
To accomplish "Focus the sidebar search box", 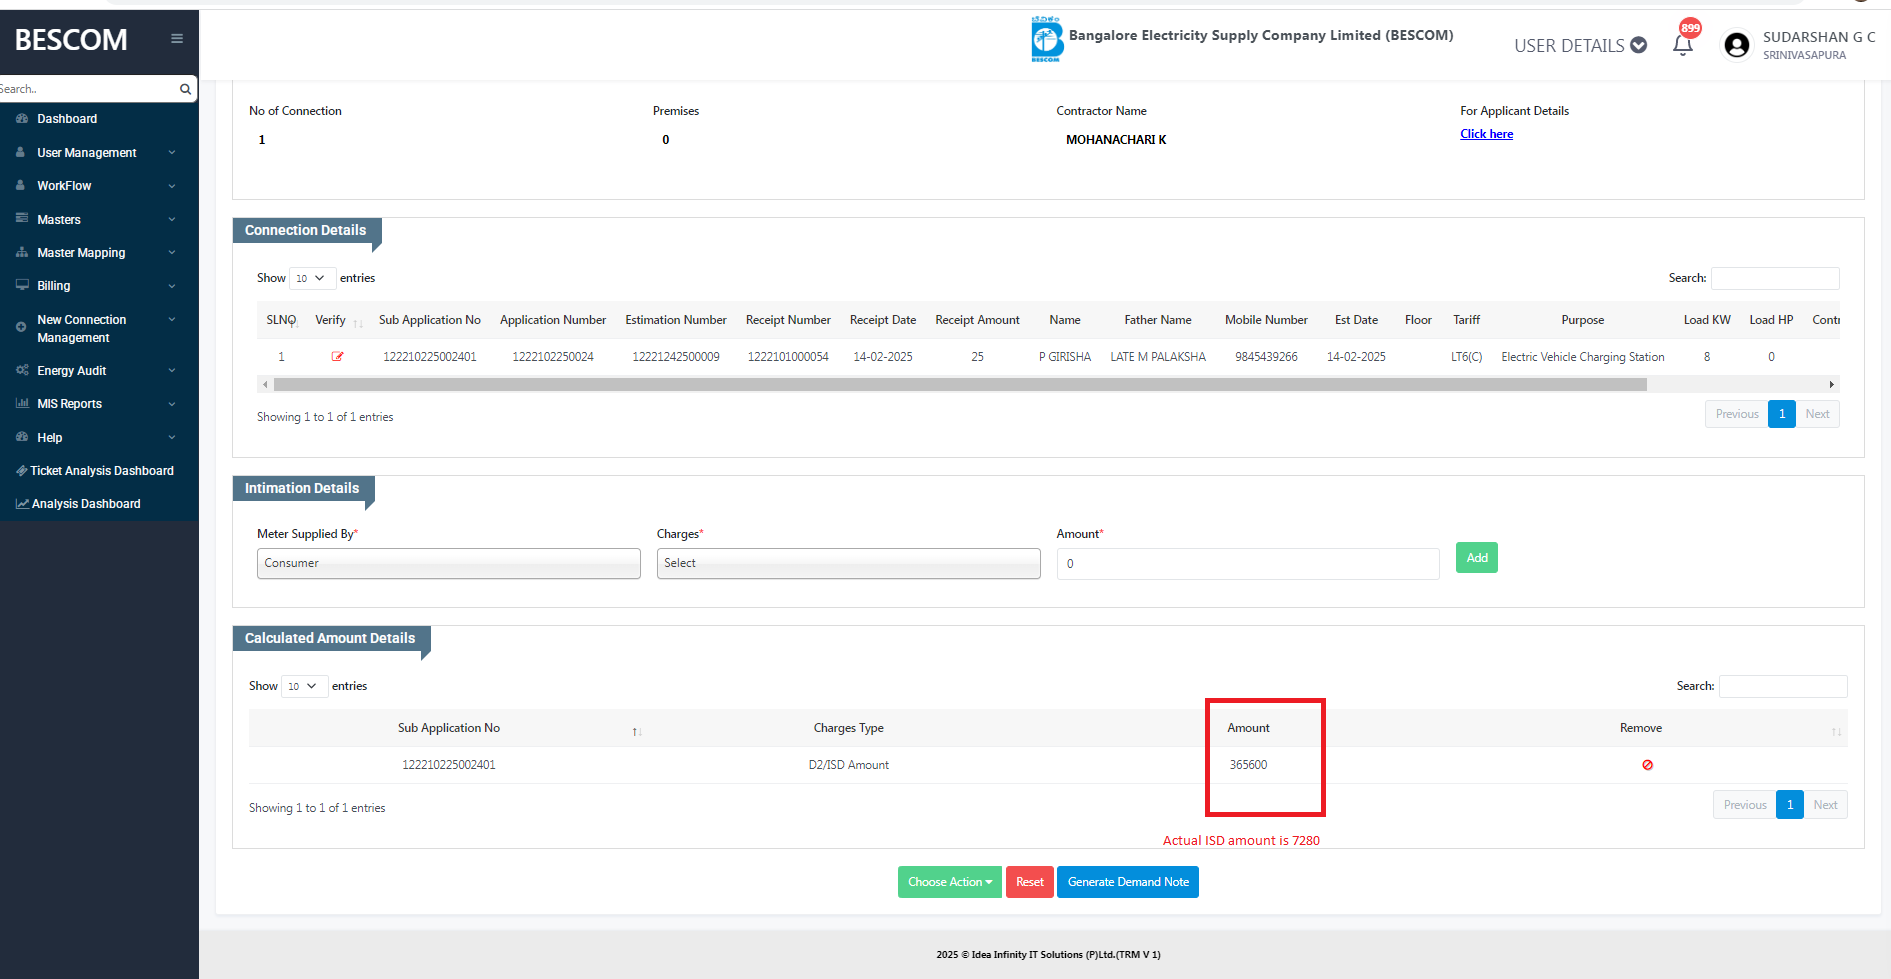I will coord(90,89).
